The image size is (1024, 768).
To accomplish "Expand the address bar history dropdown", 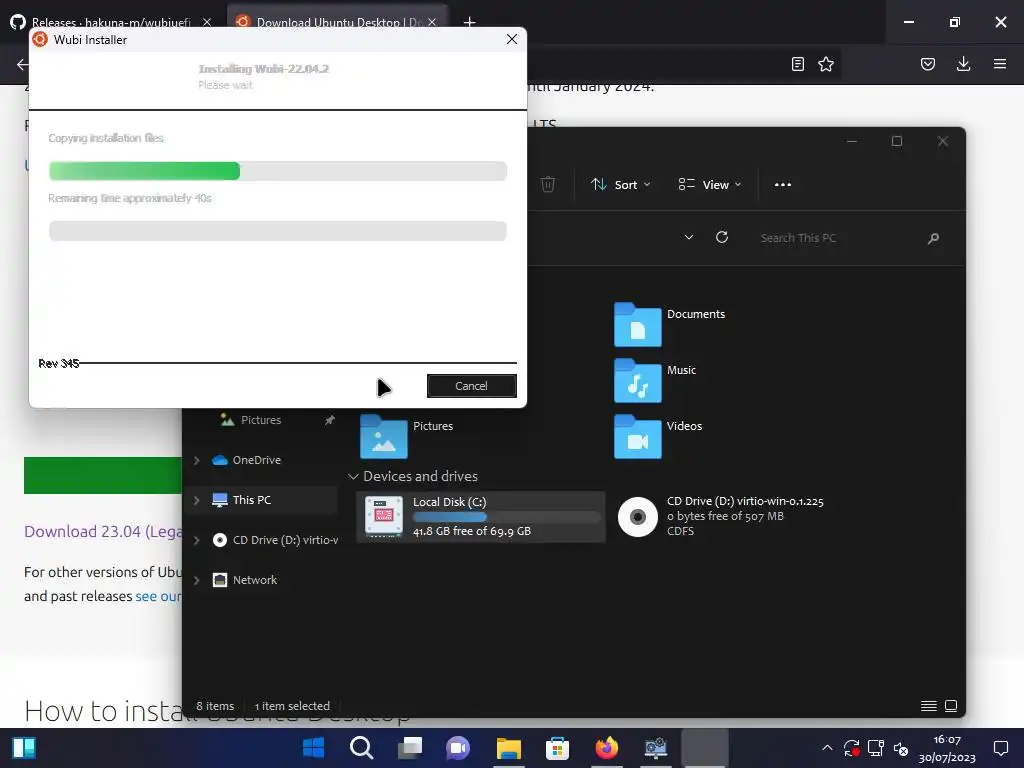I will pyautogui.click(x=688, y=238).
